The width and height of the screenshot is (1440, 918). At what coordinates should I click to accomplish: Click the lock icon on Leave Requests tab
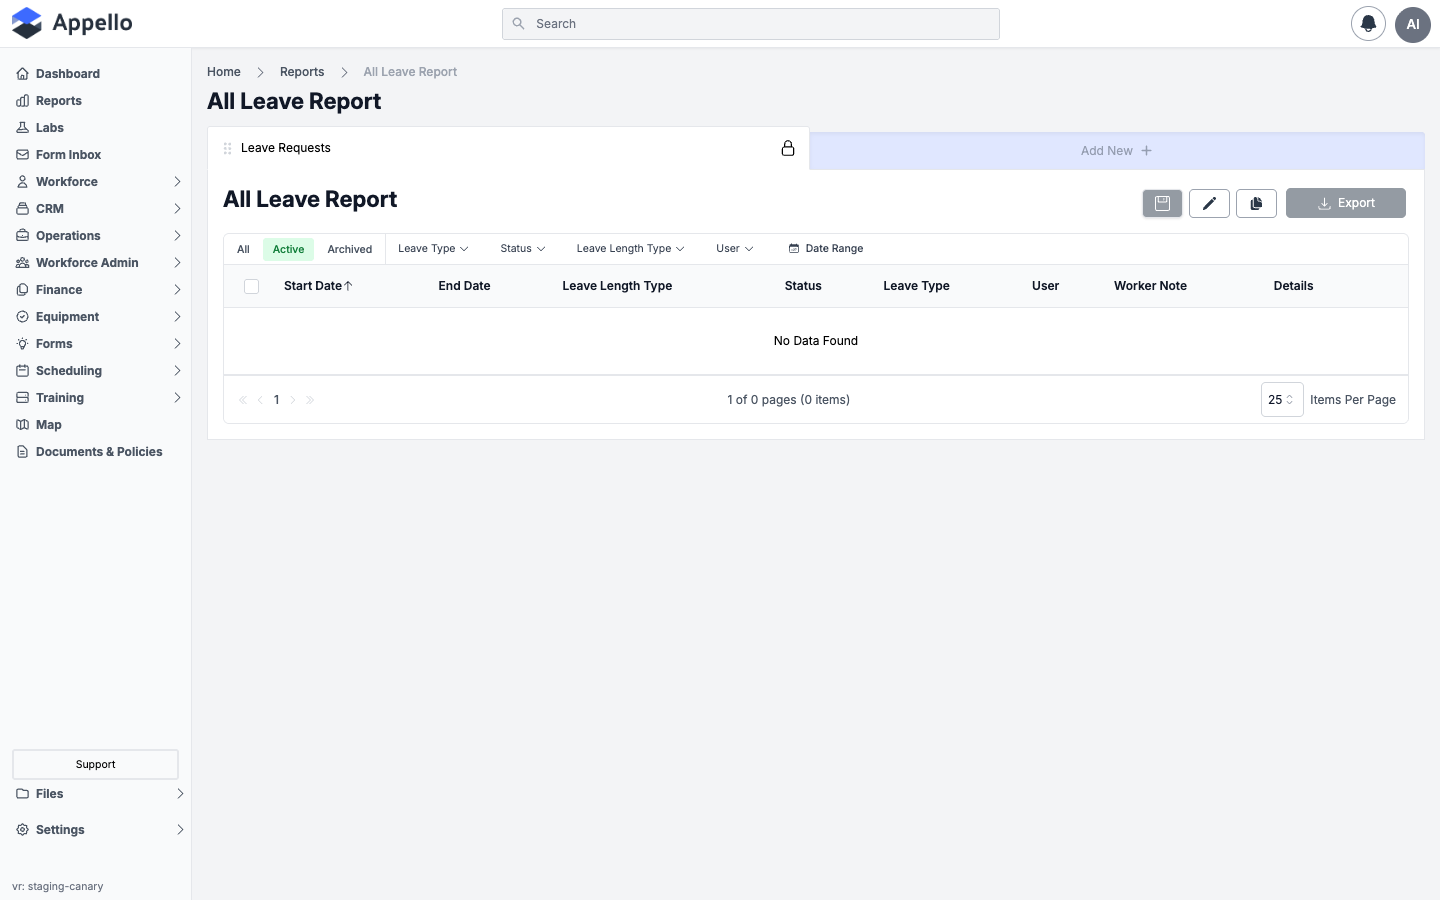pyautogui.click(x=788, y=148)
